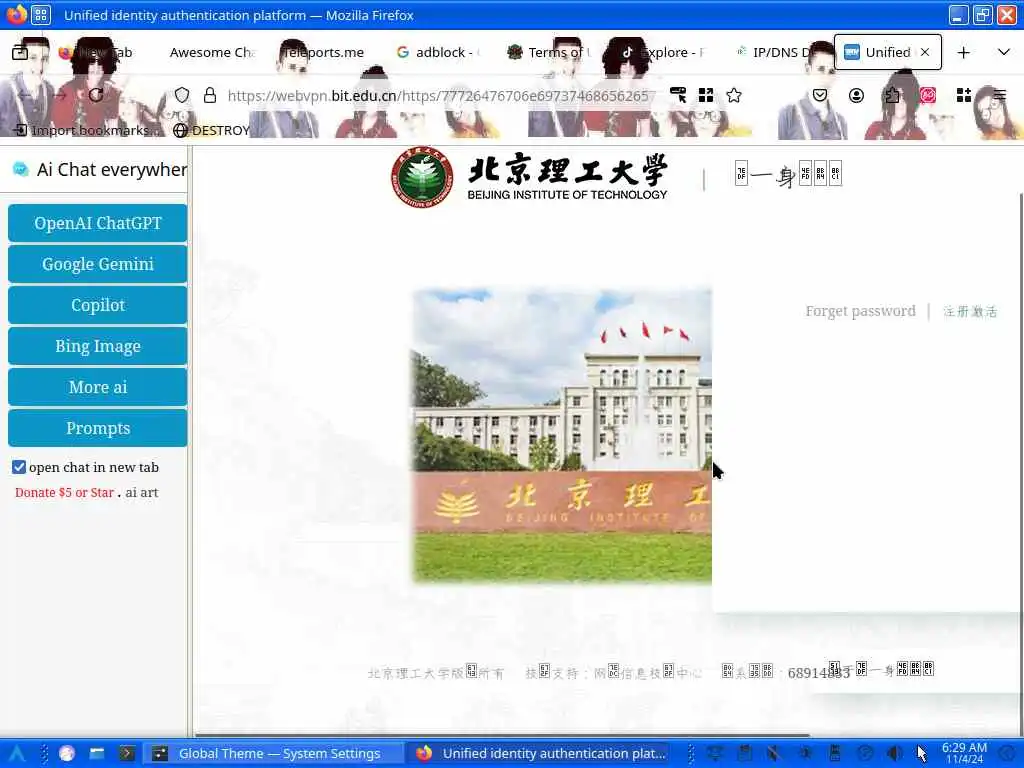Screen dimensions: 1024x768
Task: Open the Prompts sidebar button
Action: point(97,428)
